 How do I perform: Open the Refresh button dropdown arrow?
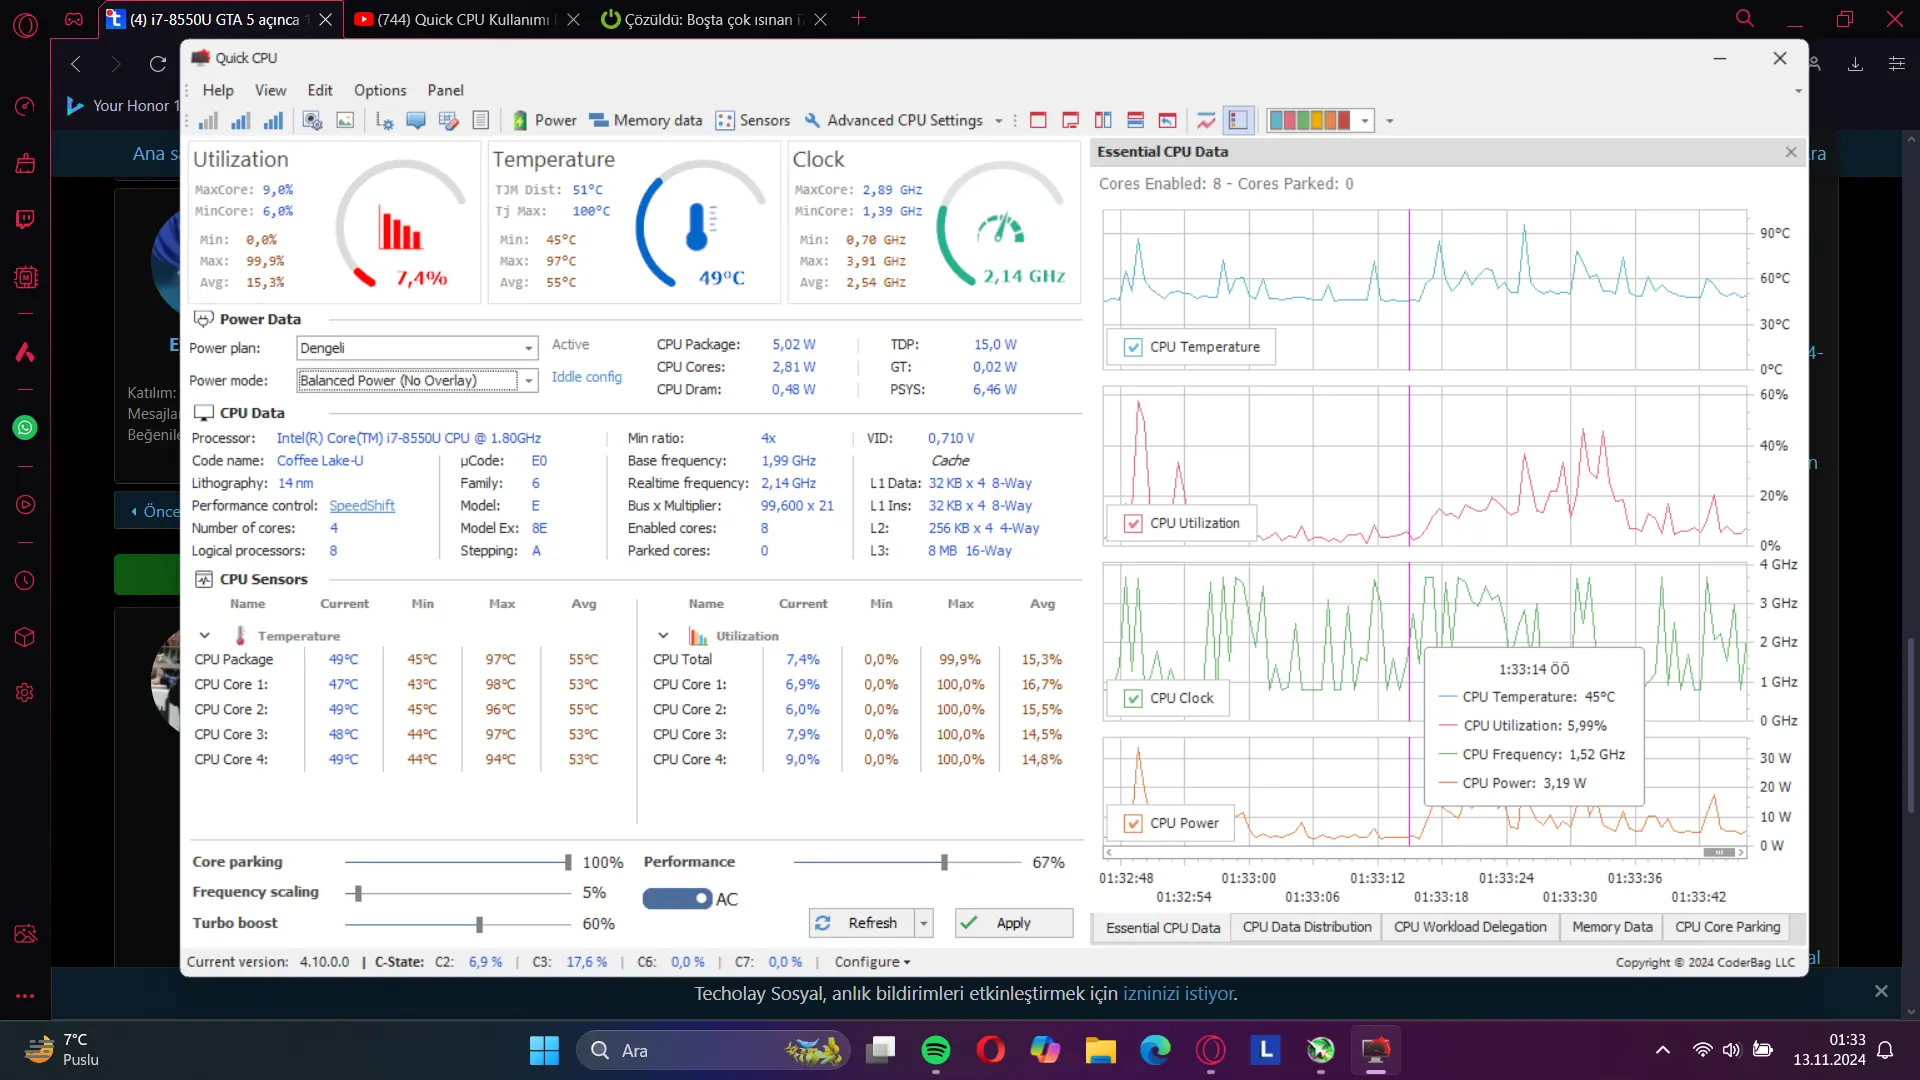924,923
